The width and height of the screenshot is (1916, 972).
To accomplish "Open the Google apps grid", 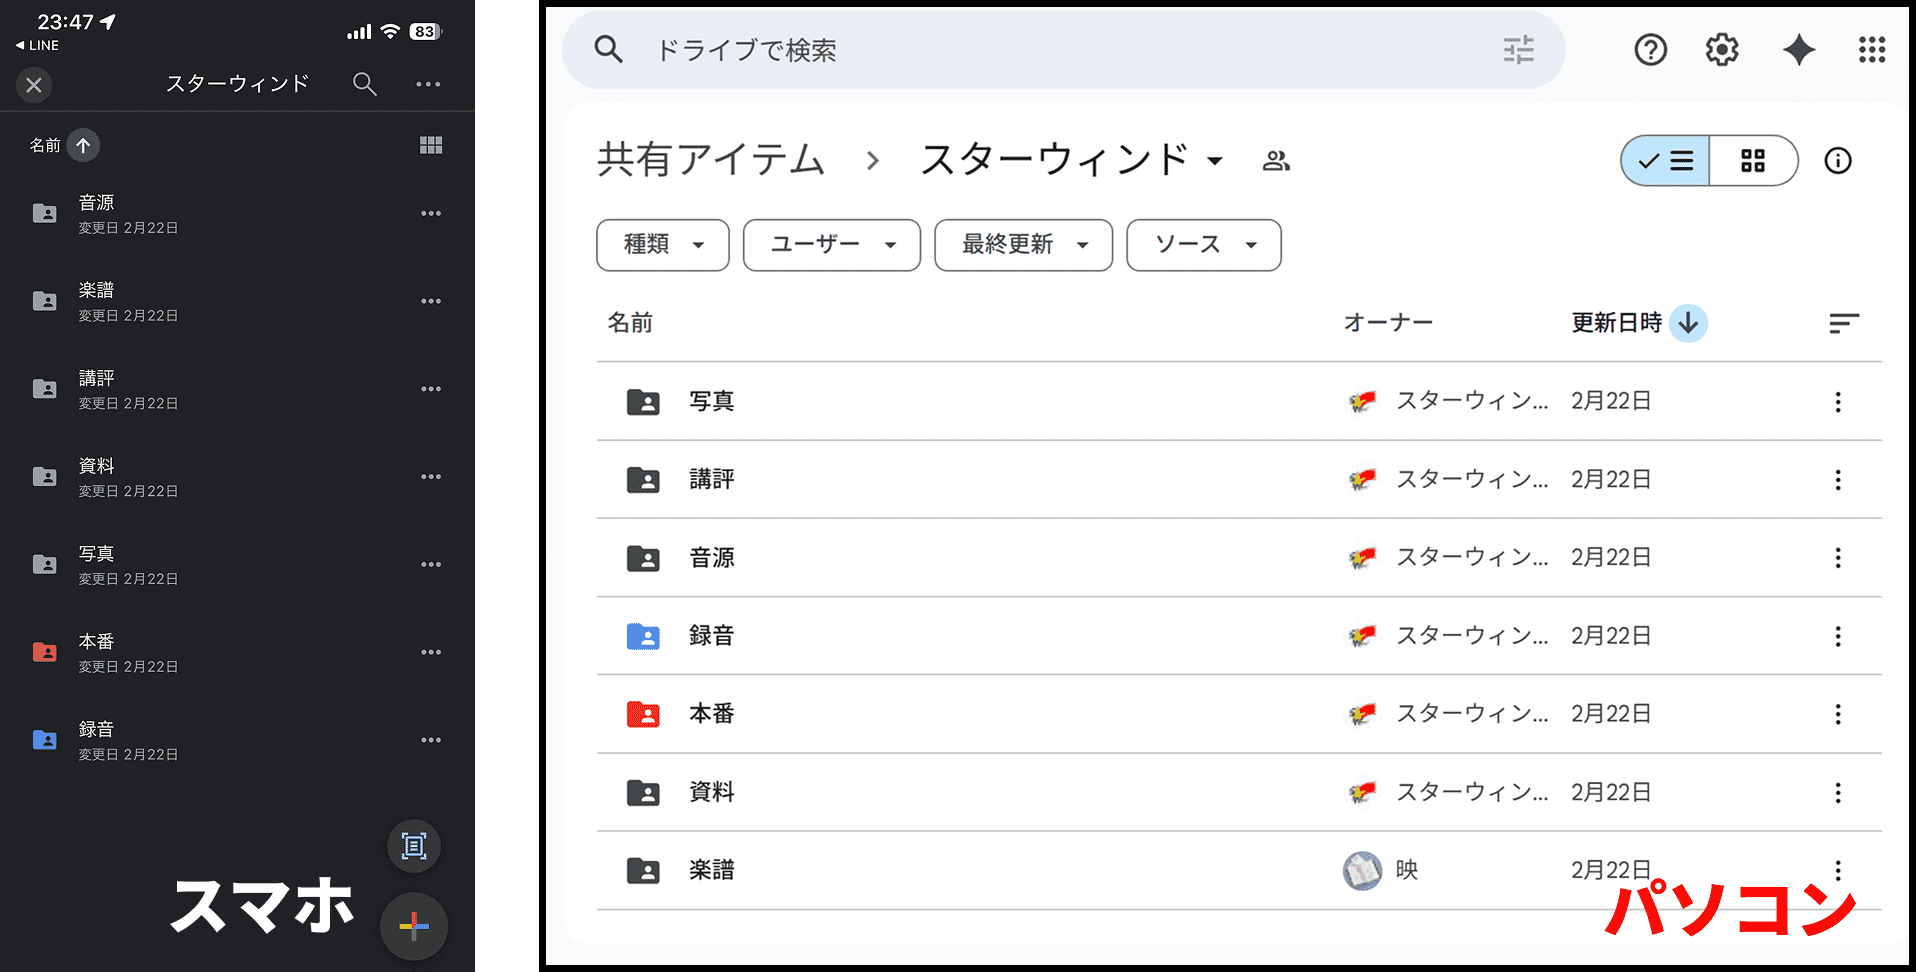I will 1871,50.
